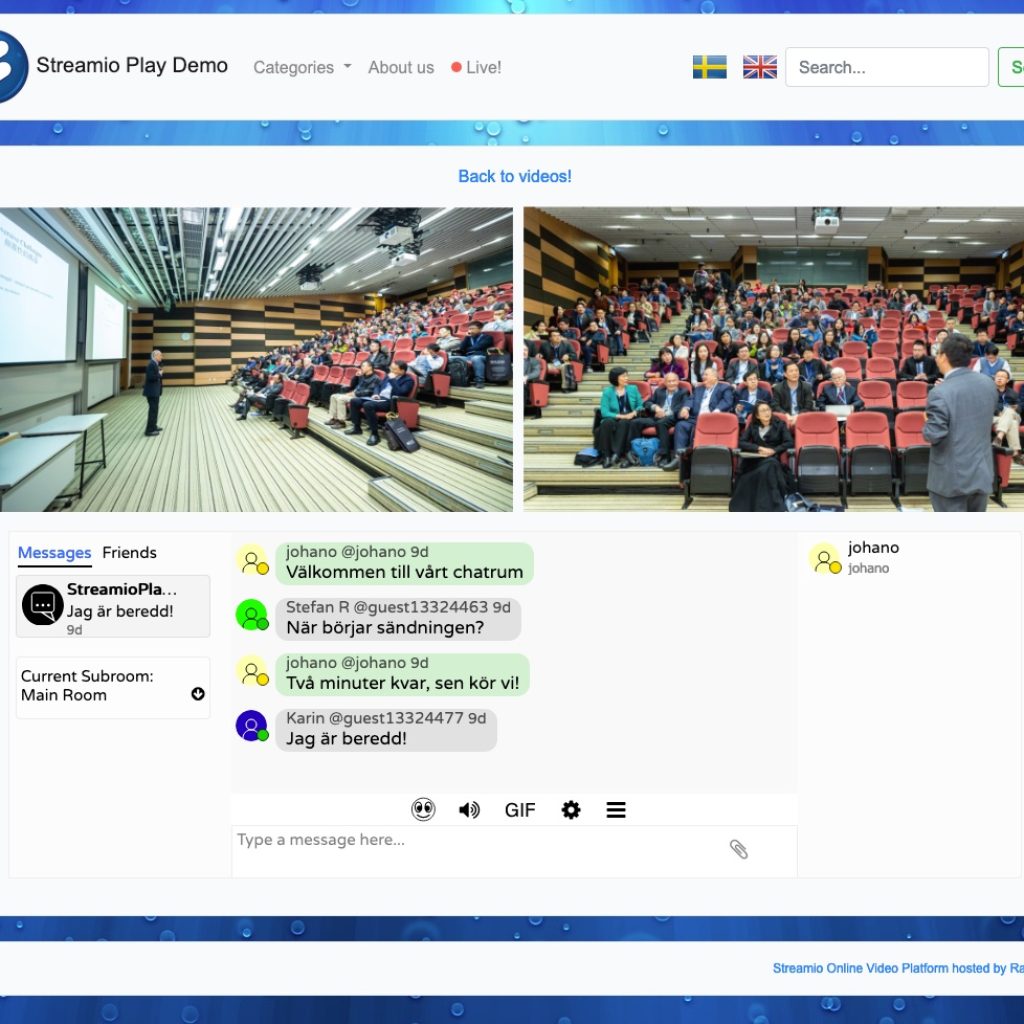Screen dimensions: 1024x1024
Task: Switch site language to English via flag
Action: [759, 67]
